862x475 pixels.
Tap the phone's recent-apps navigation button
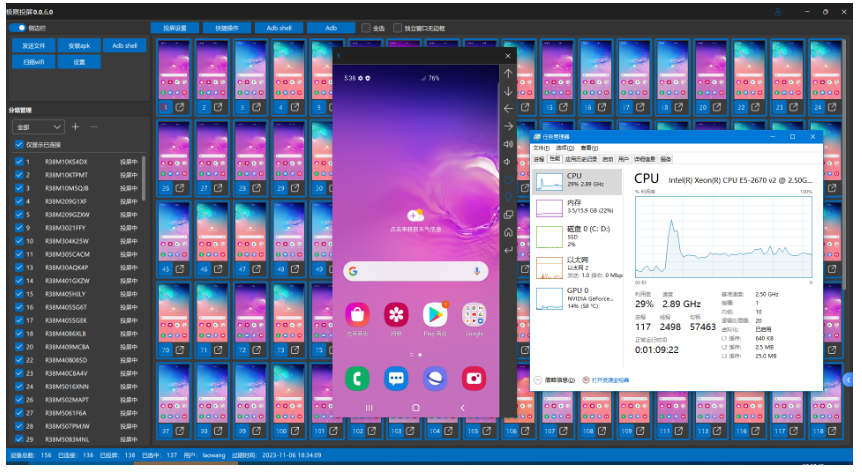(x=369, y=408)
